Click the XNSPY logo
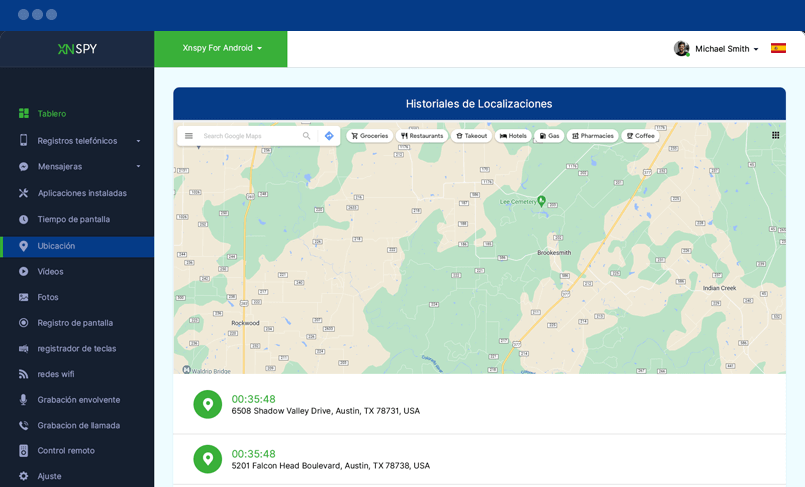The image size is (805, 487). (x=77, y=48)
